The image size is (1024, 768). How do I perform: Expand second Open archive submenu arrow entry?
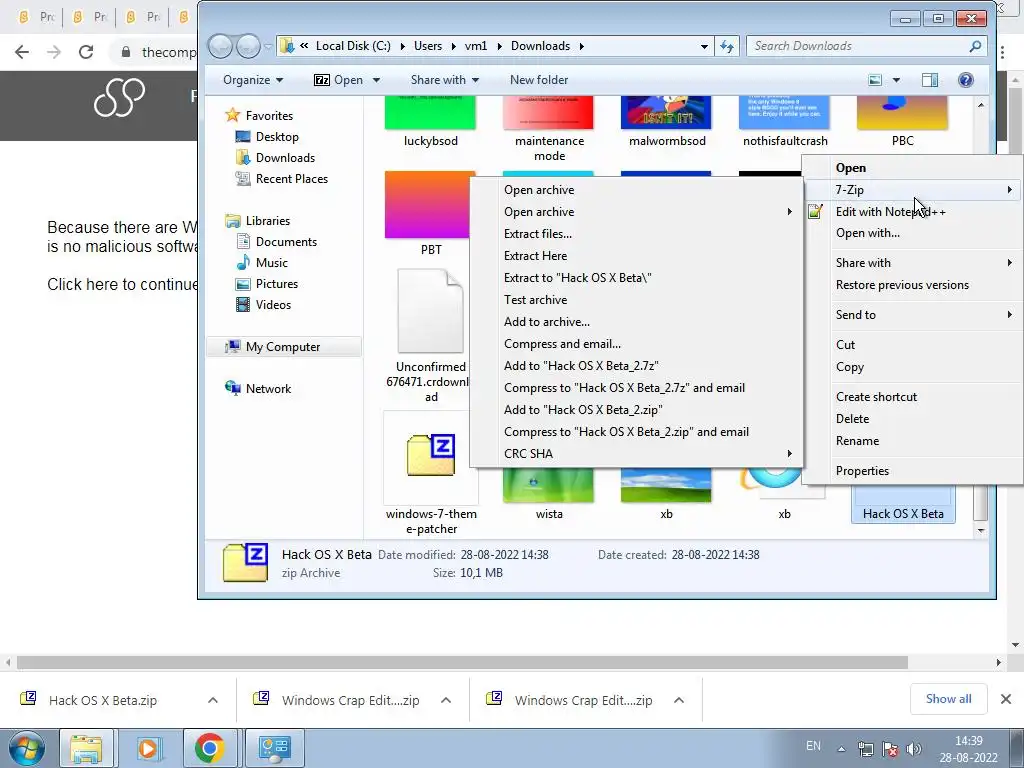point(637,212)
